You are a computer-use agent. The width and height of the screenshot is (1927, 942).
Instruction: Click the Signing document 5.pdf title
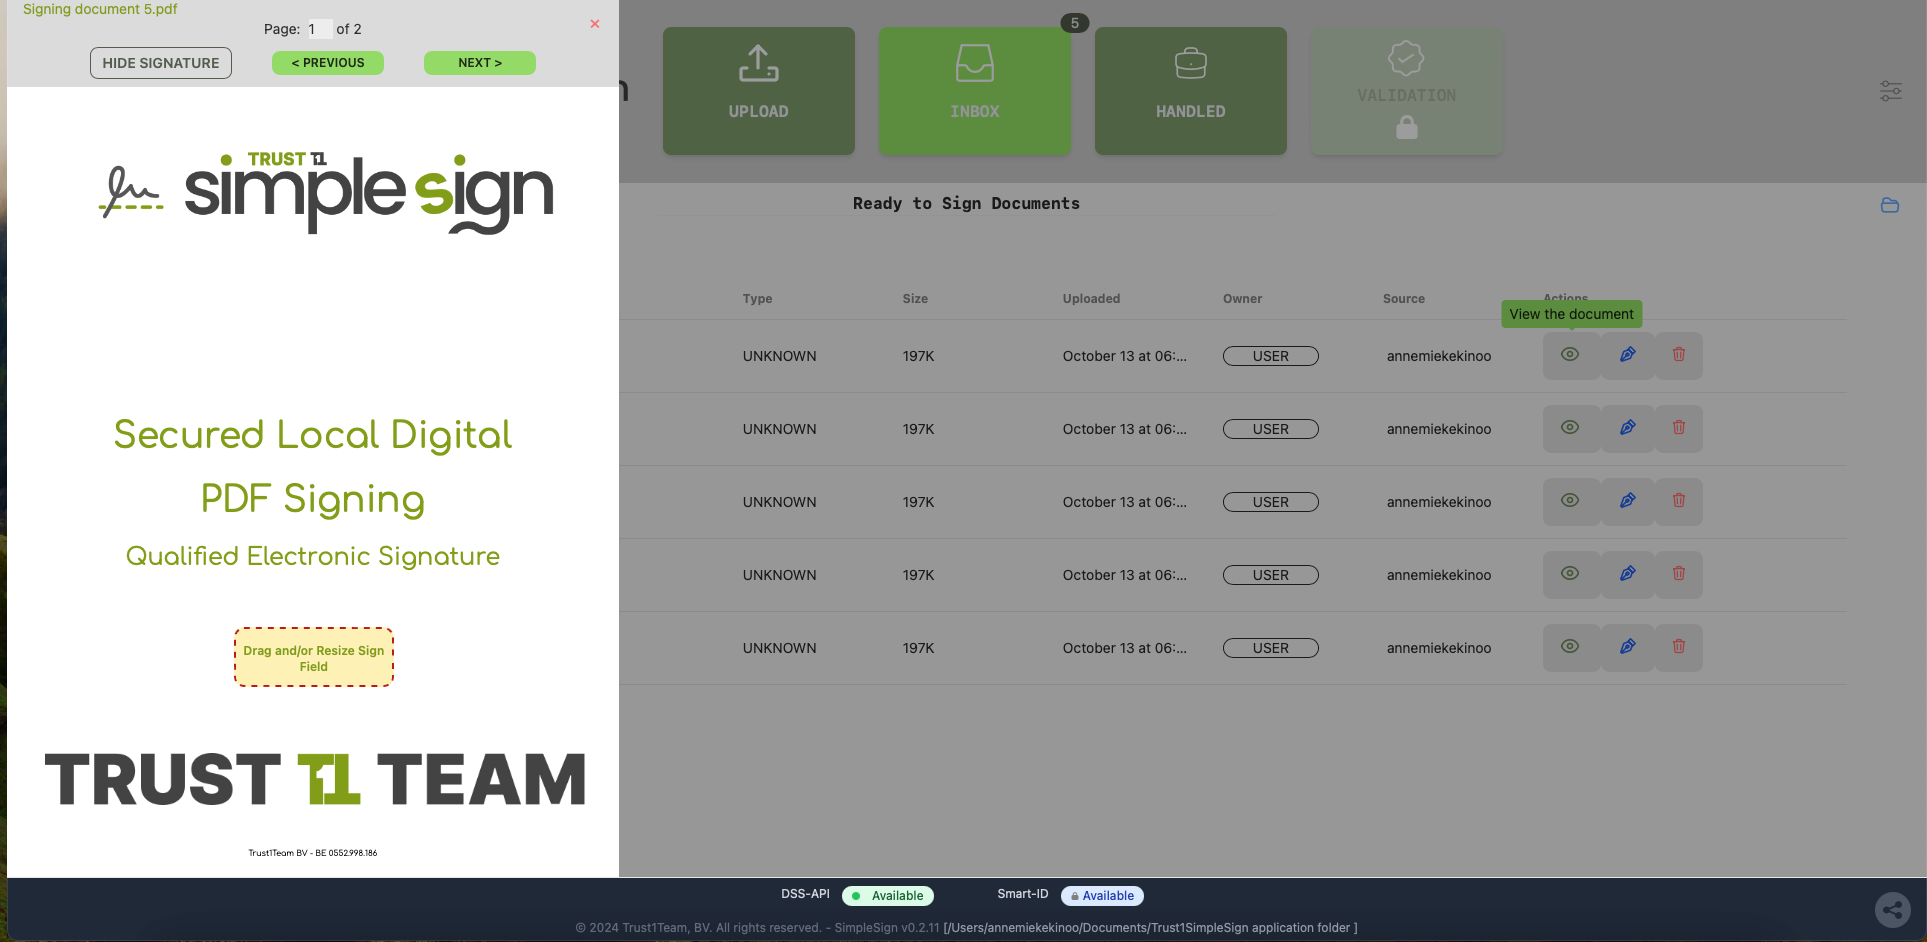(100, 9)
